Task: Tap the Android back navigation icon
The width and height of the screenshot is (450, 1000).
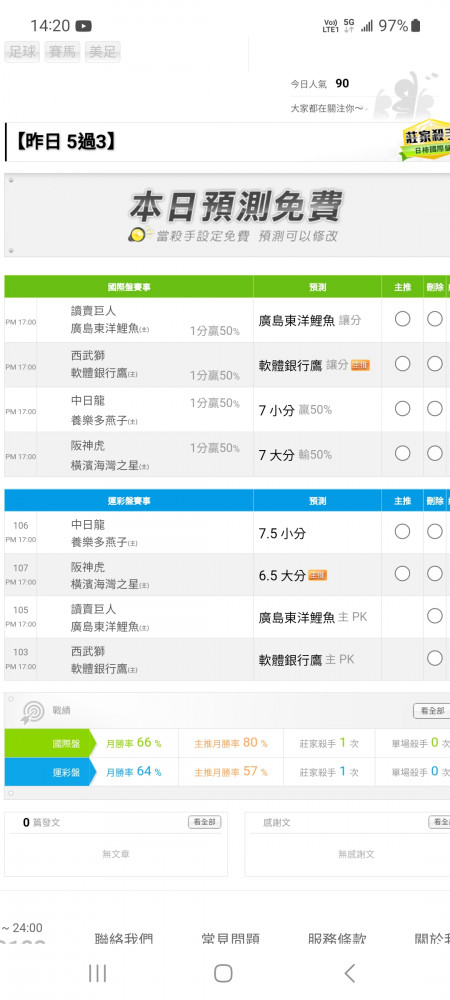Action: [349, 973]
